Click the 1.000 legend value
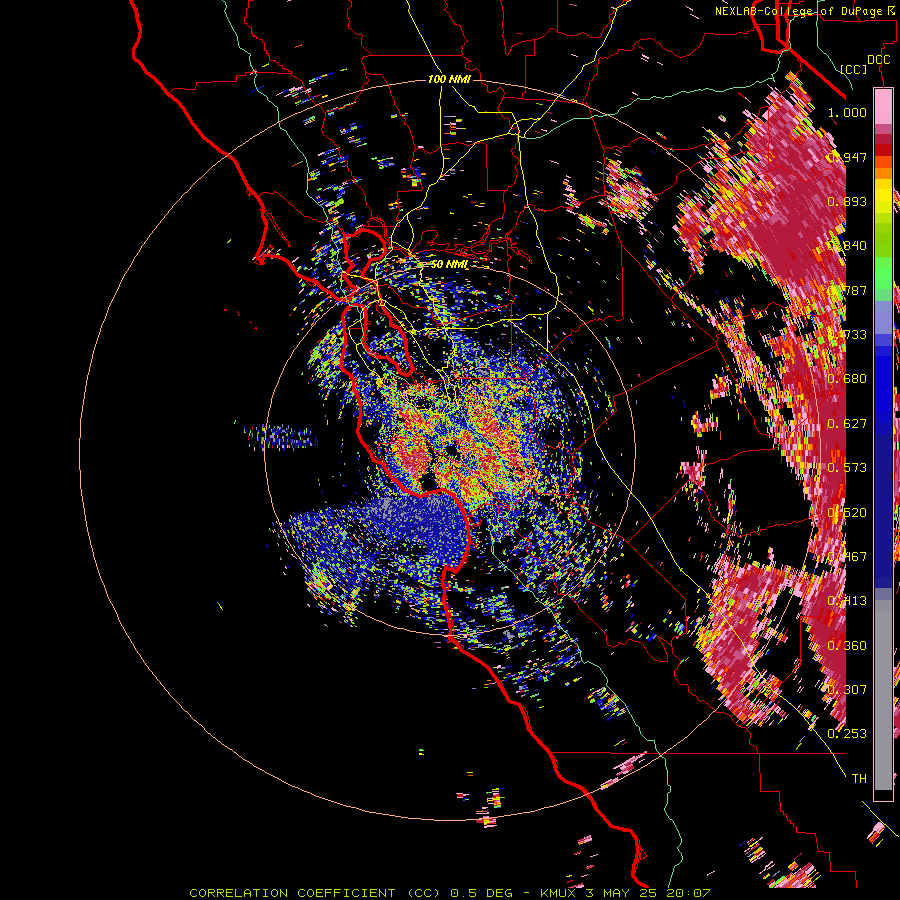900x900 pixels. coord(847,112)
